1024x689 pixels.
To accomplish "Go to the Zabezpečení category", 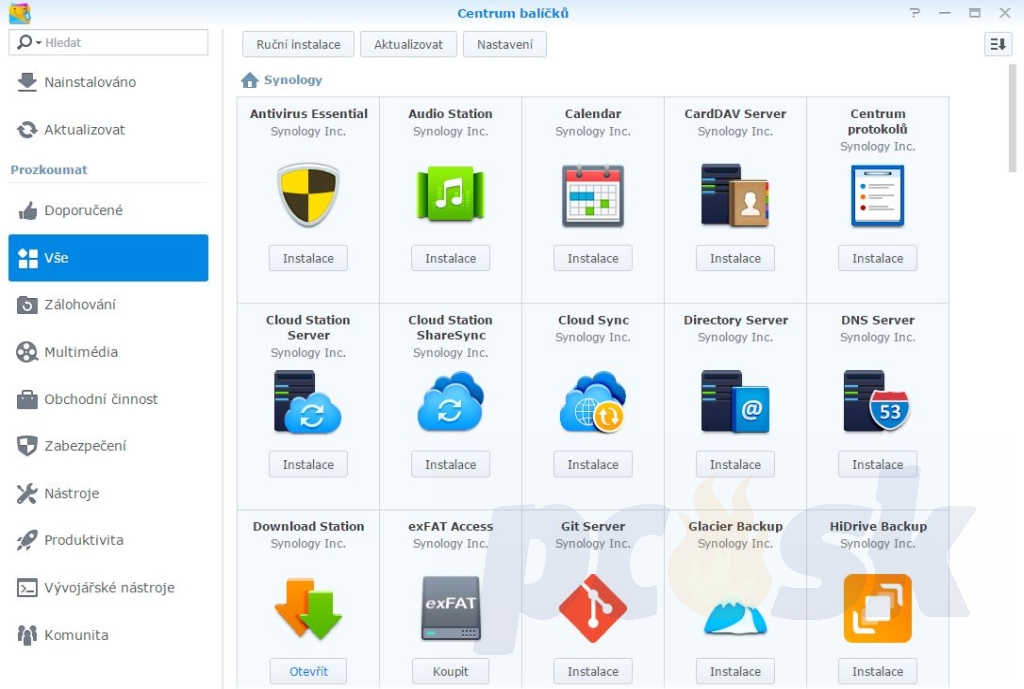I will (x=85, y=446).
